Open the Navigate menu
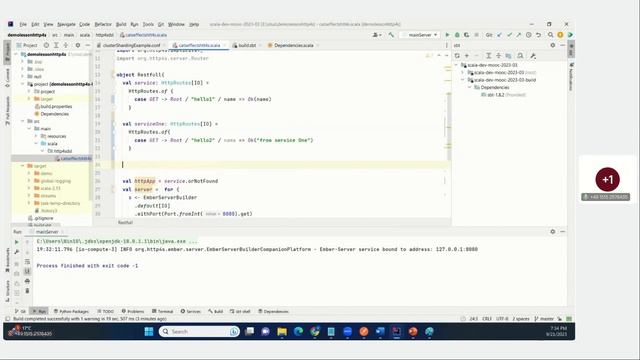 (66, 24)
